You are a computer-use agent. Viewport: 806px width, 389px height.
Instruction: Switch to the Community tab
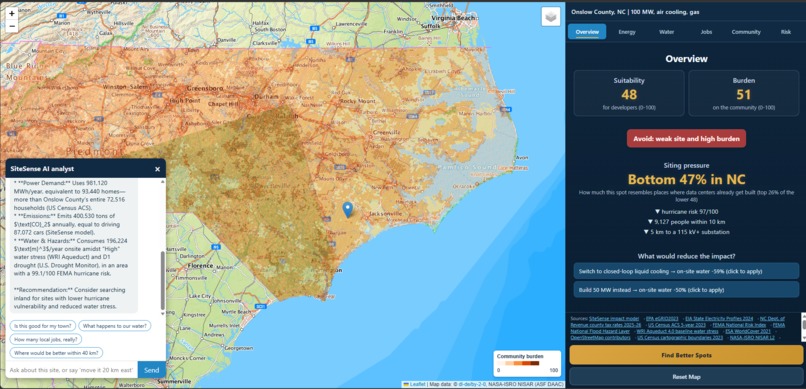tap(746, 32)
